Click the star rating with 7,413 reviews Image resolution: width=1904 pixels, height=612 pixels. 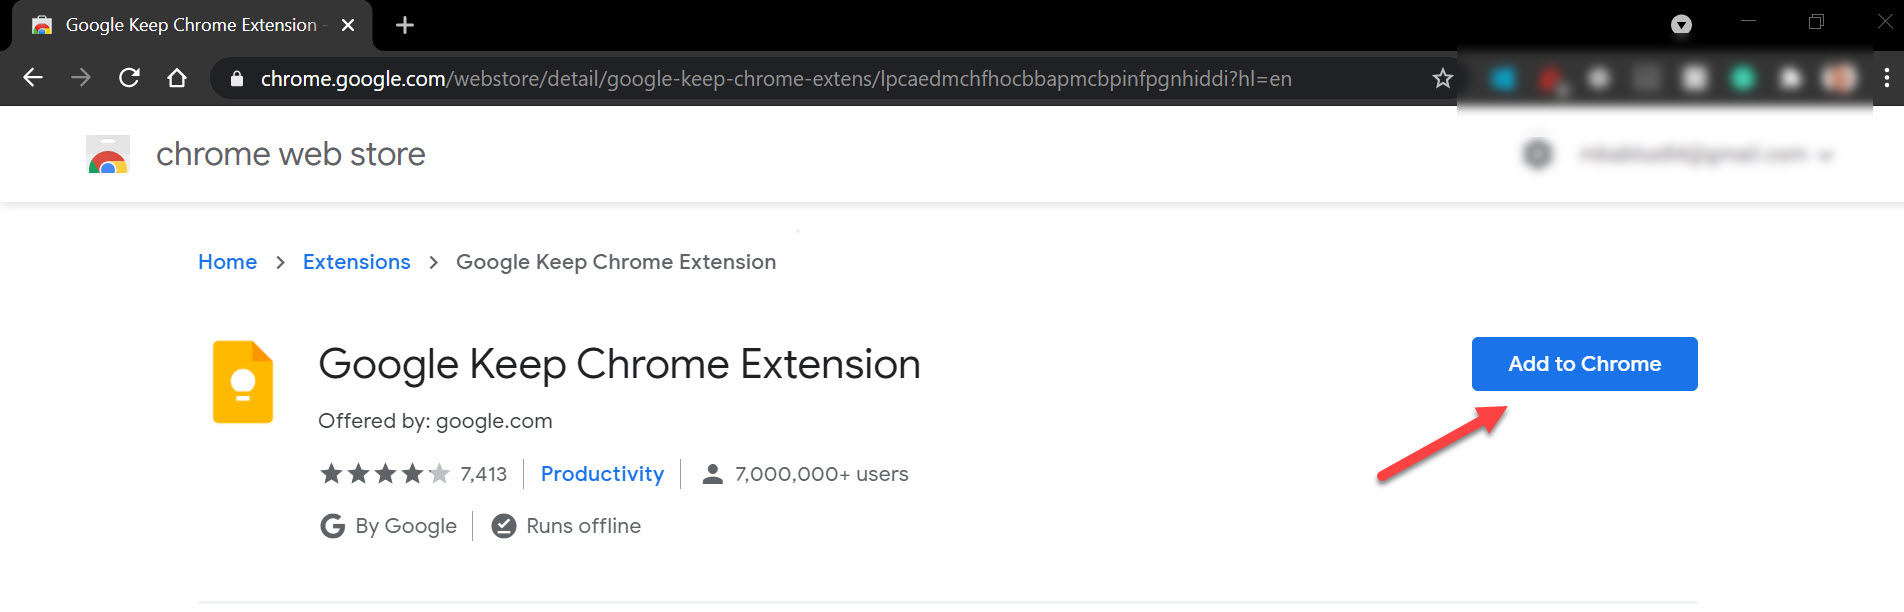pyautogui.click(x=413, y=474)
